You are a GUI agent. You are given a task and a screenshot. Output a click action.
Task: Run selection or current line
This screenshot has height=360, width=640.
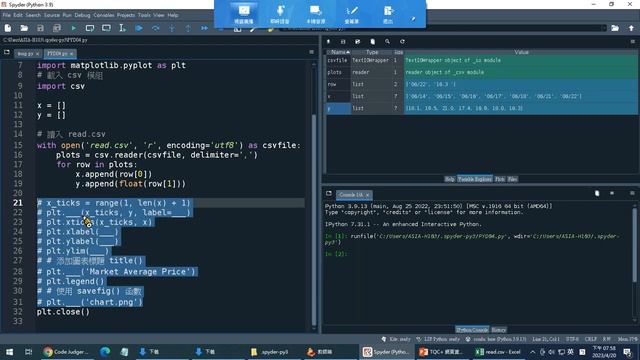click(122, 28)
